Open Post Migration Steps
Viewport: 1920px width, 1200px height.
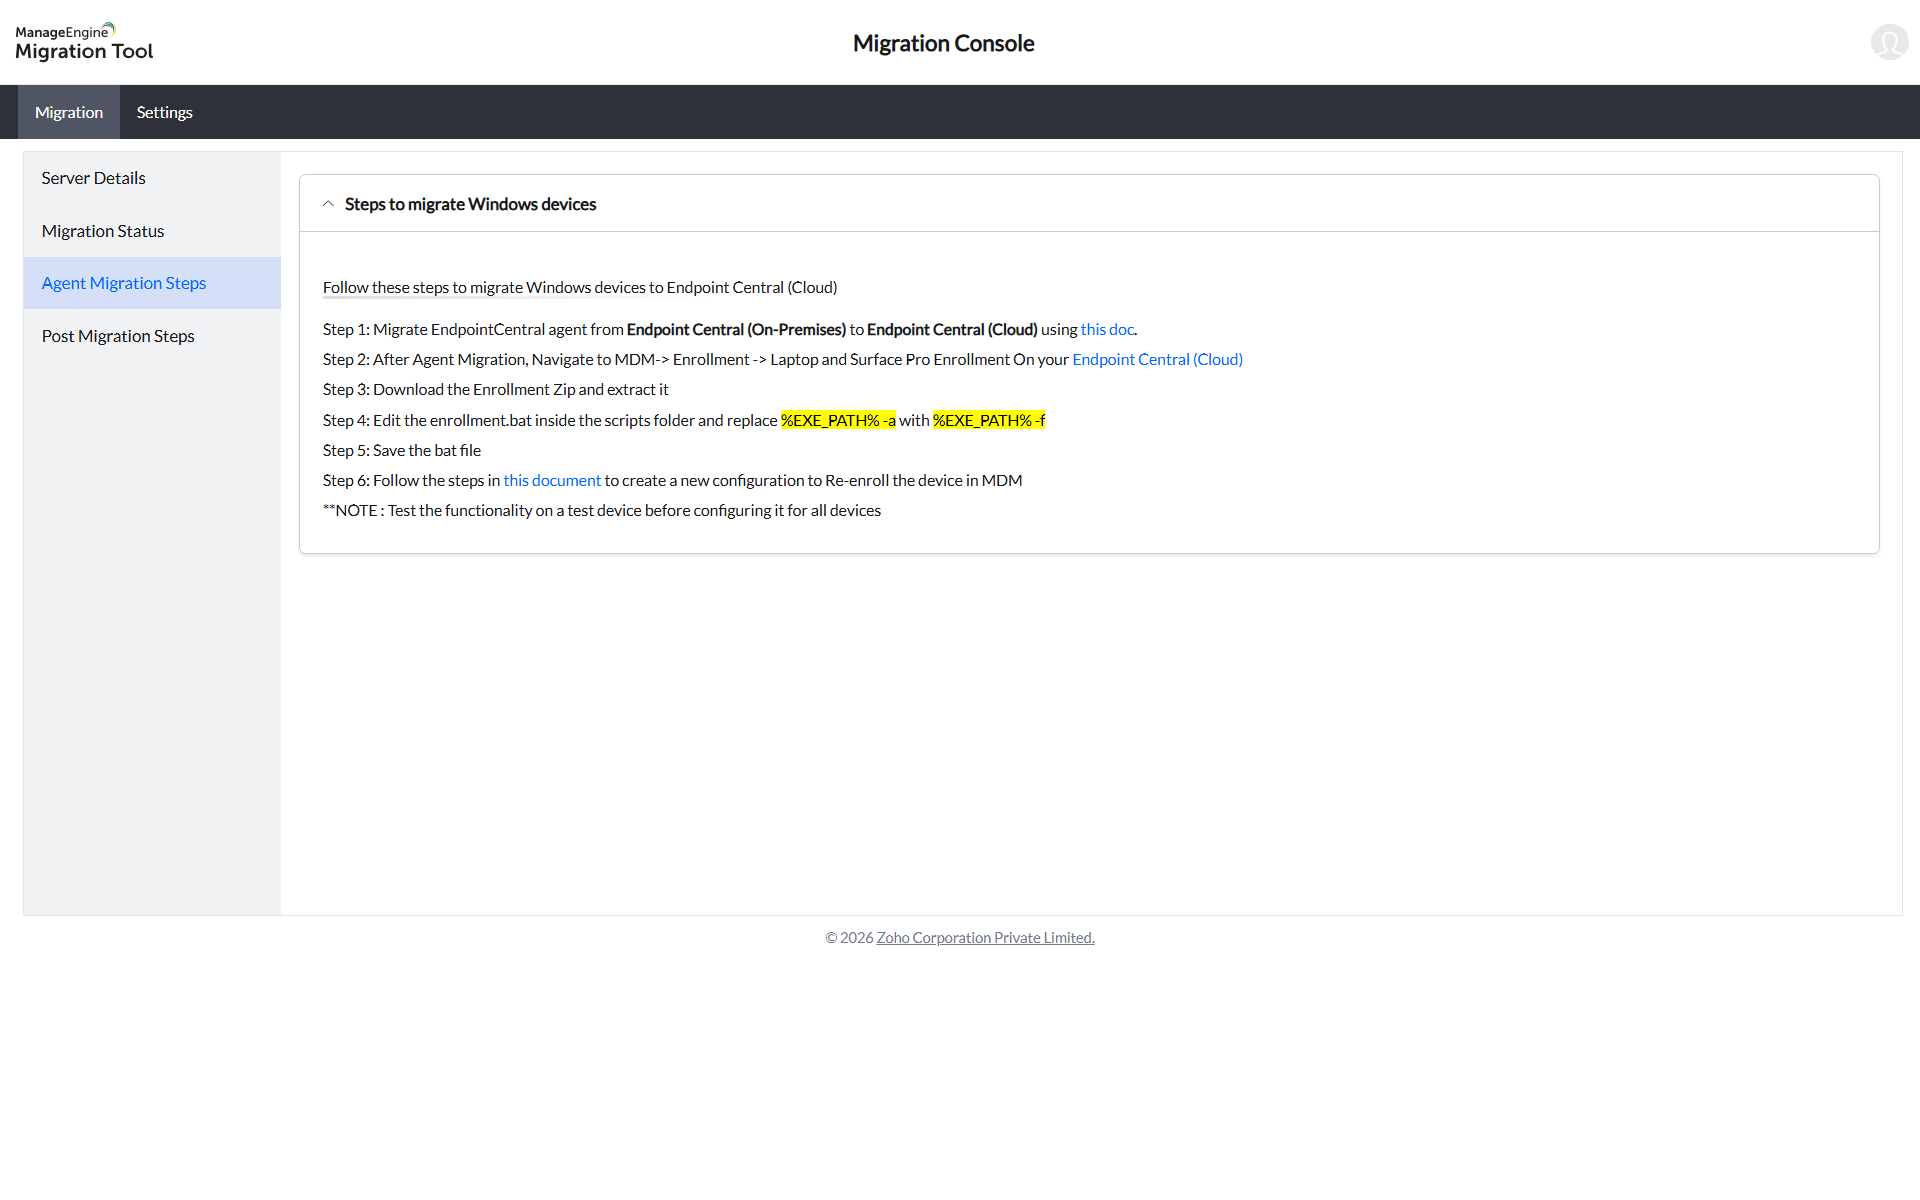click(x=152, y=336)
